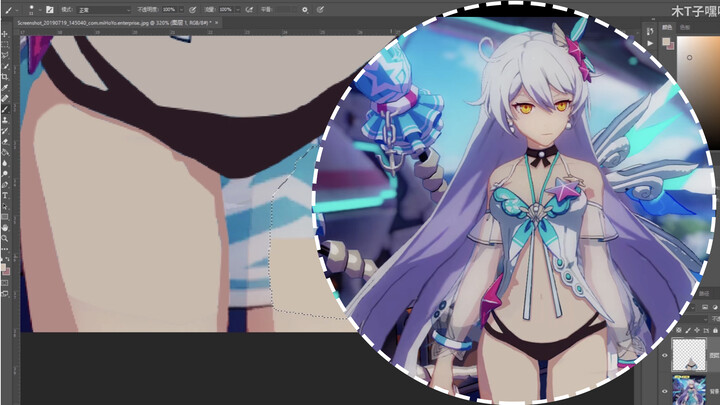This screenshot has width=720, height=405.
Task: Select the Eraser tool
Action: click(5, 141)
